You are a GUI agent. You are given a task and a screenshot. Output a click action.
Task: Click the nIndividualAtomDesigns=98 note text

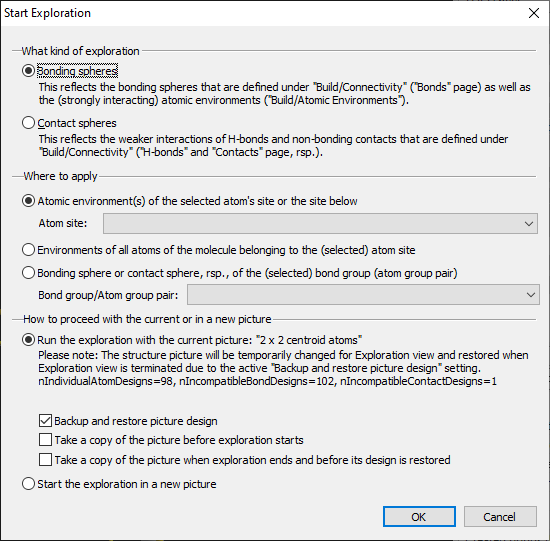(268, 381)
